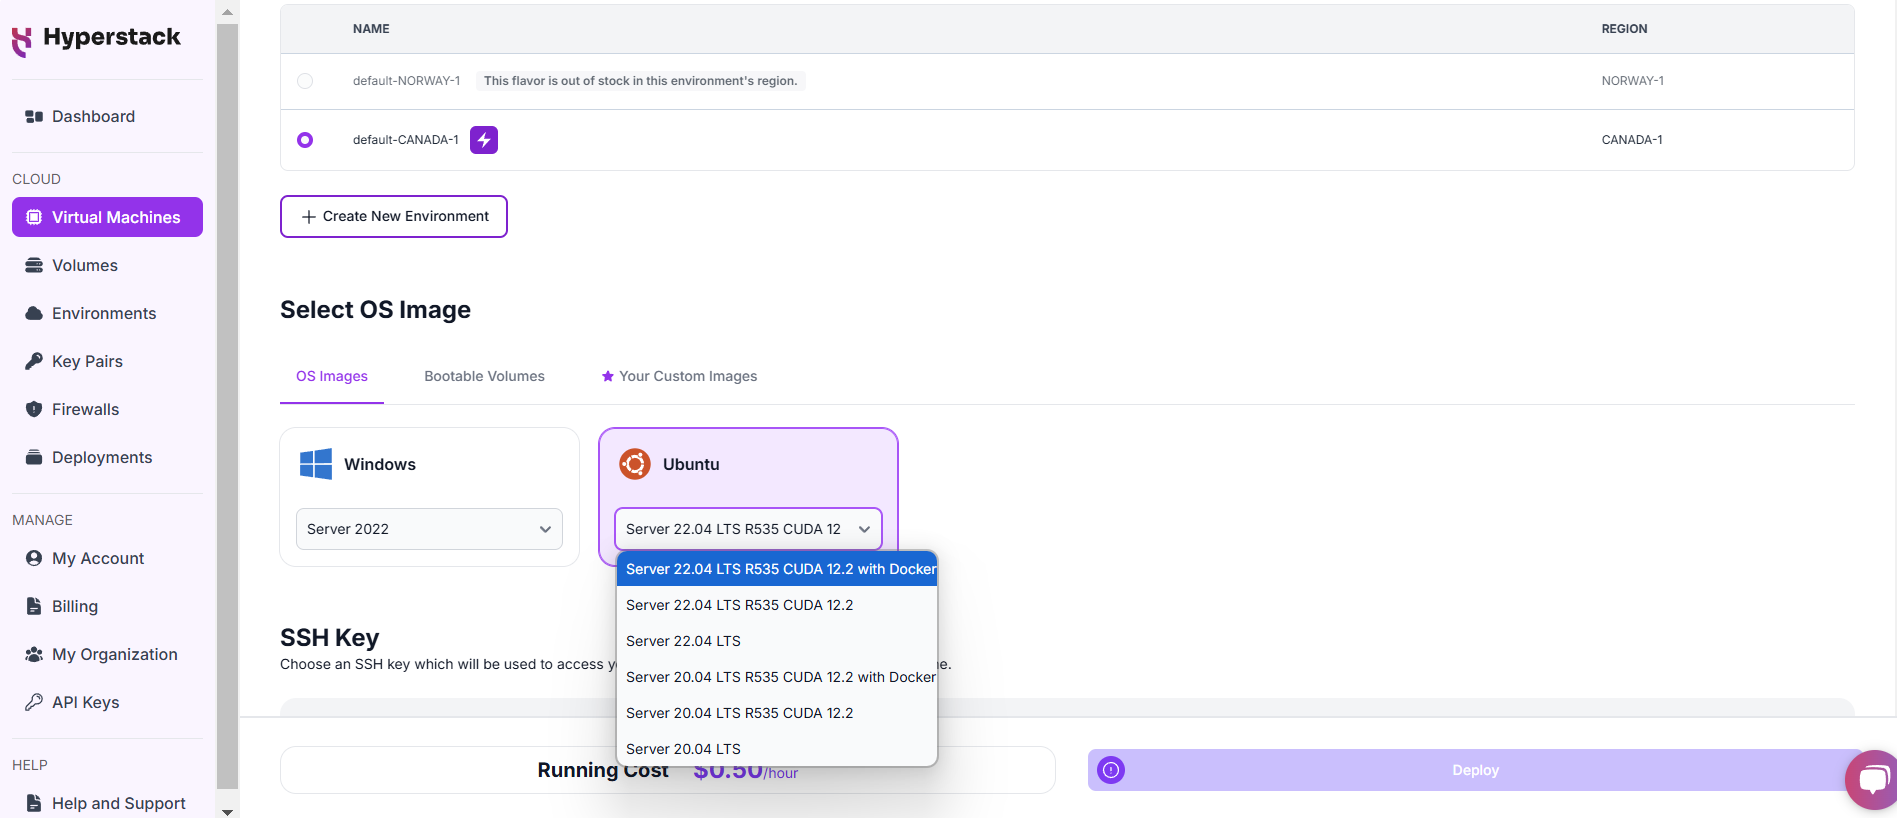
Task: Click the Ubuntu logo icon
Action: (635, 464)
